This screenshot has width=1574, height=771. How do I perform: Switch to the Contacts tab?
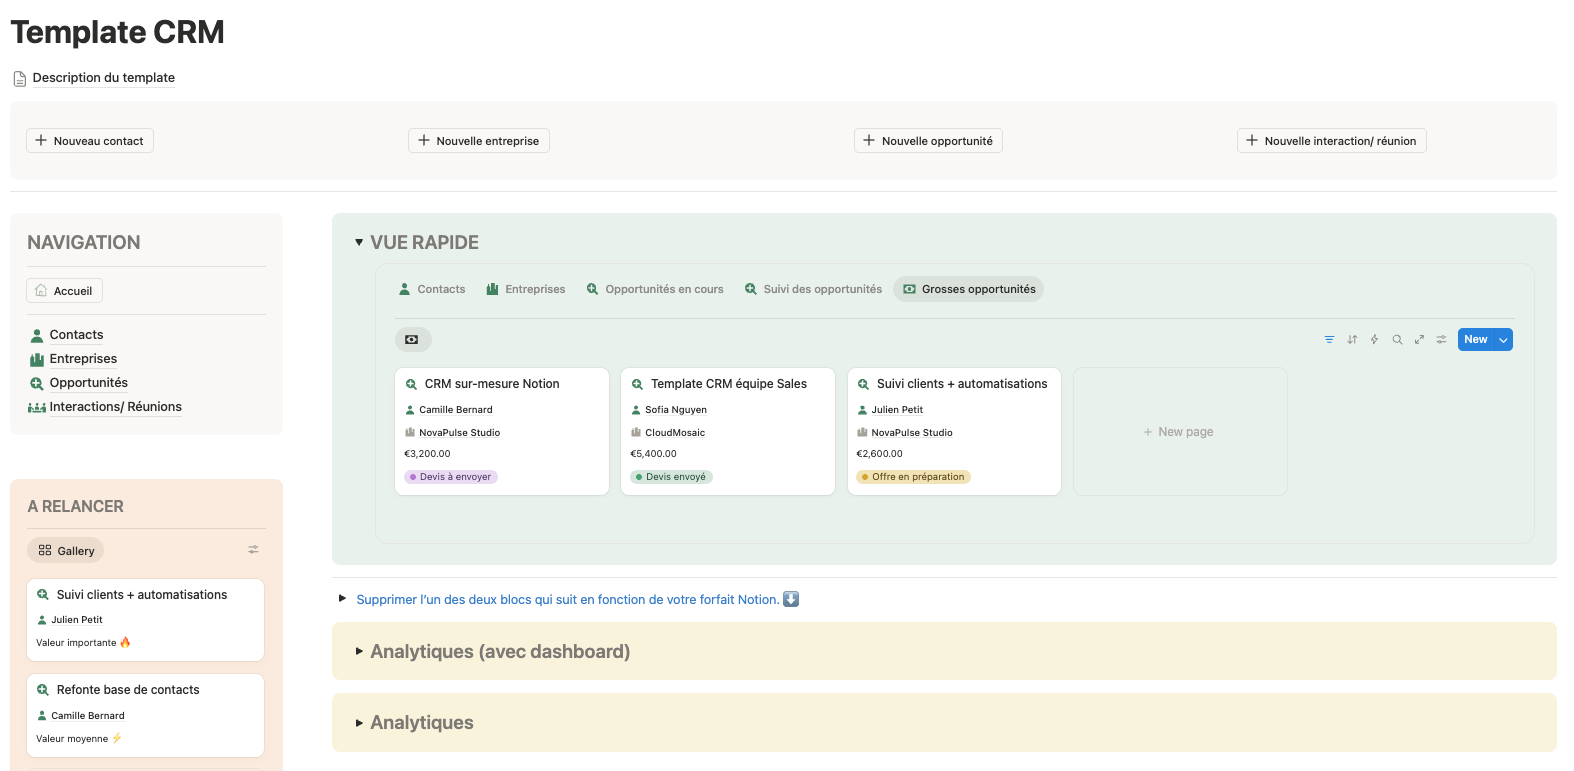point(432,290)
